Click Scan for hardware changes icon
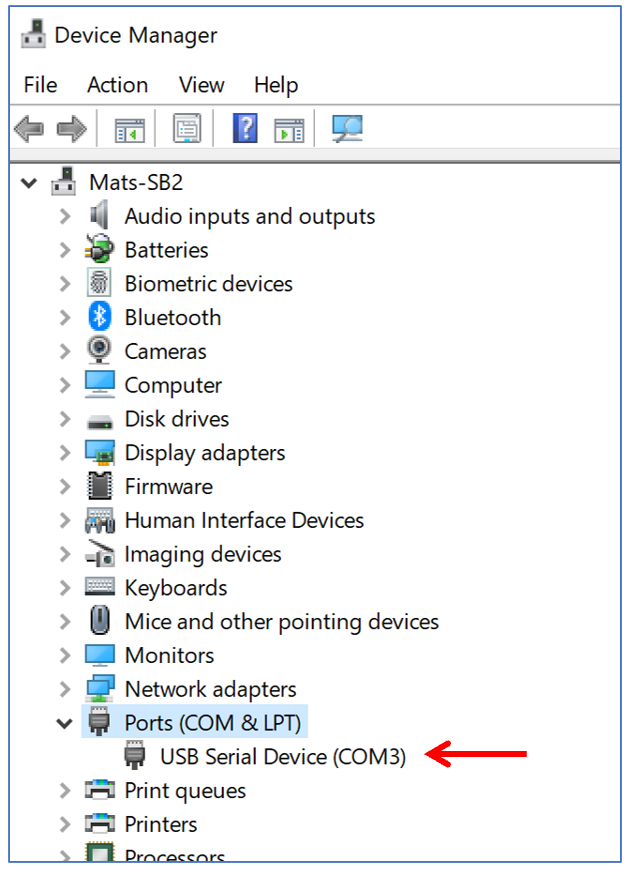Screen dimensions: 629x873 coord(347,129)
